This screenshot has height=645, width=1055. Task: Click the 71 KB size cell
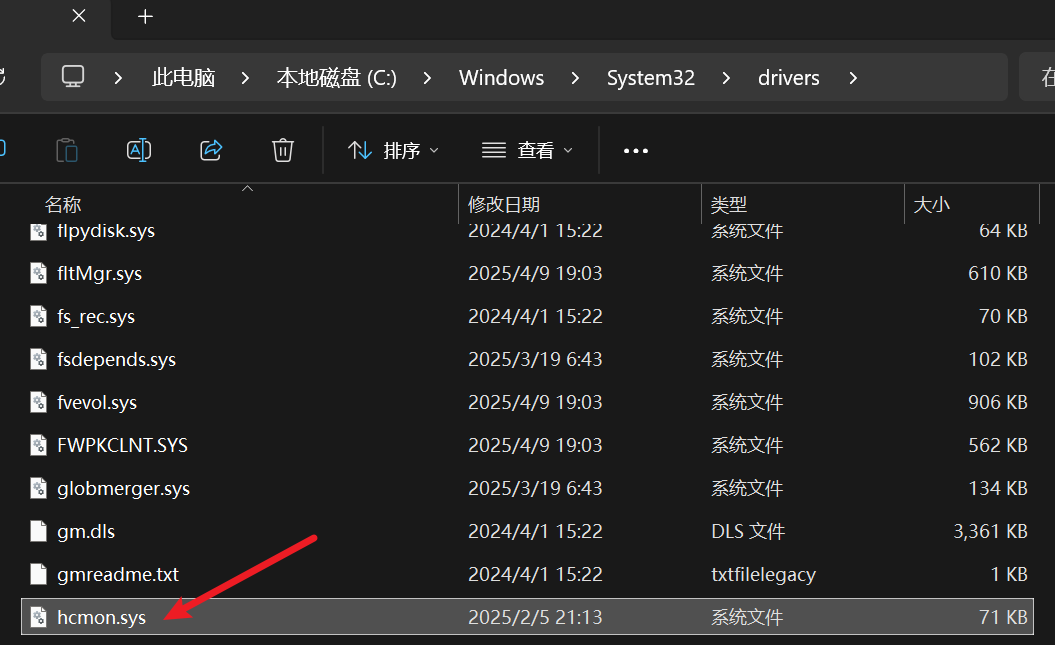click(x=1003, y=617)
